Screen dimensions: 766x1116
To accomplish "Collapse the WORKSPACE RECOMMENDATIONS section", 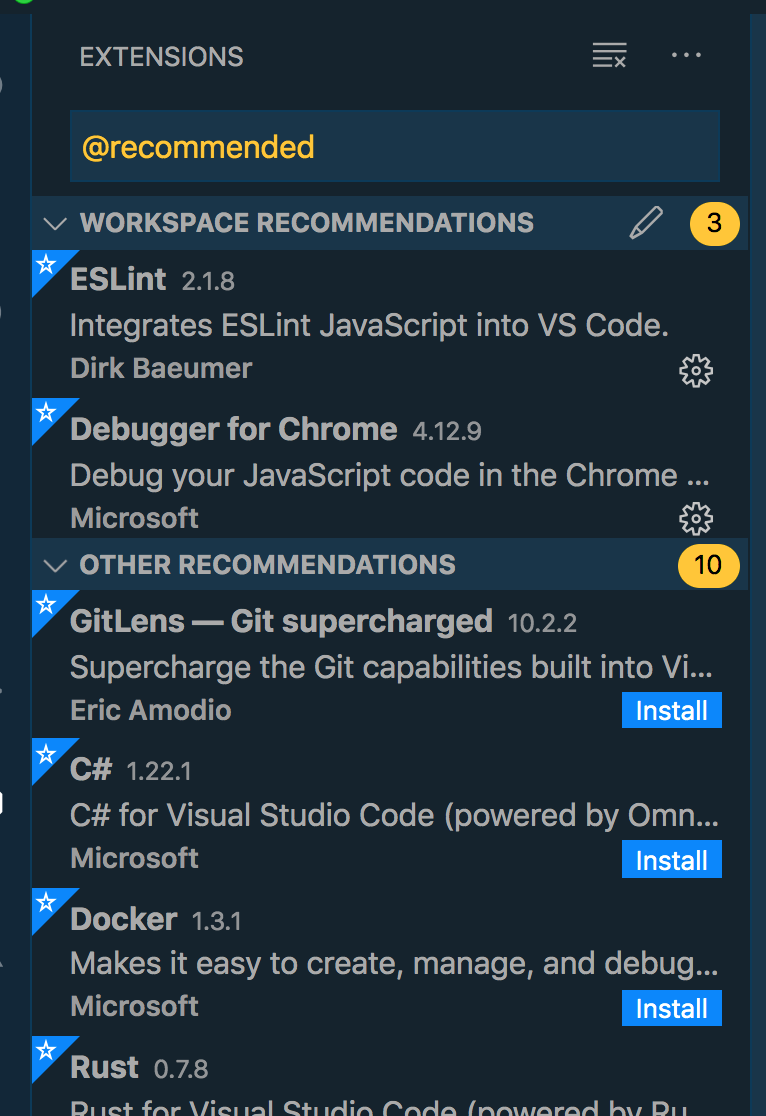I will 57,223.
